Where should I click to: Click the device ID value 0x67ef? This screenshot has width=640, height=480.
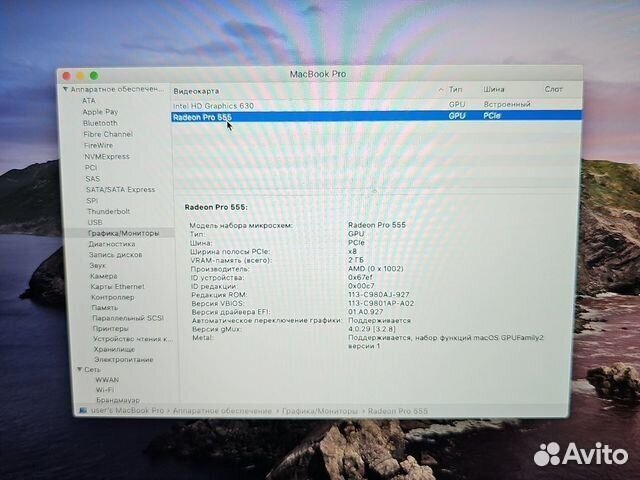[x=360, y=277]
